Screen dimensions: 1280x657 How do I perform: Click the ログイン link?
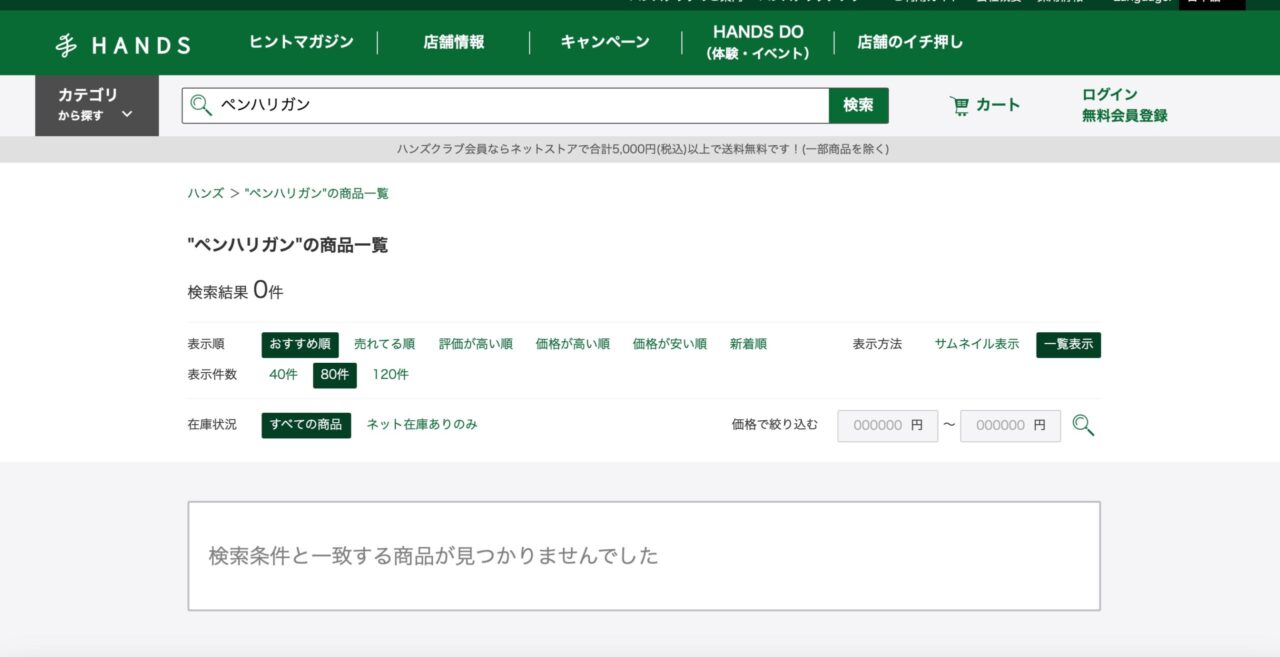[1110, 94]
